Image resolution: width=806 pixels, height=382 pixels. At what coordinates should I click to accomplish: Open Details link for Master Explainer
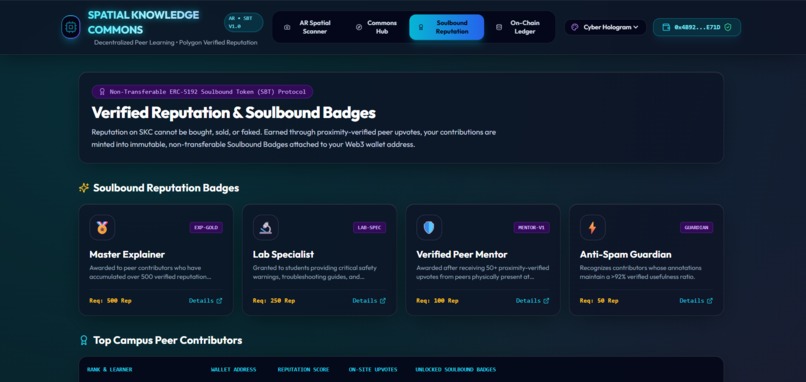click(206, 301)
